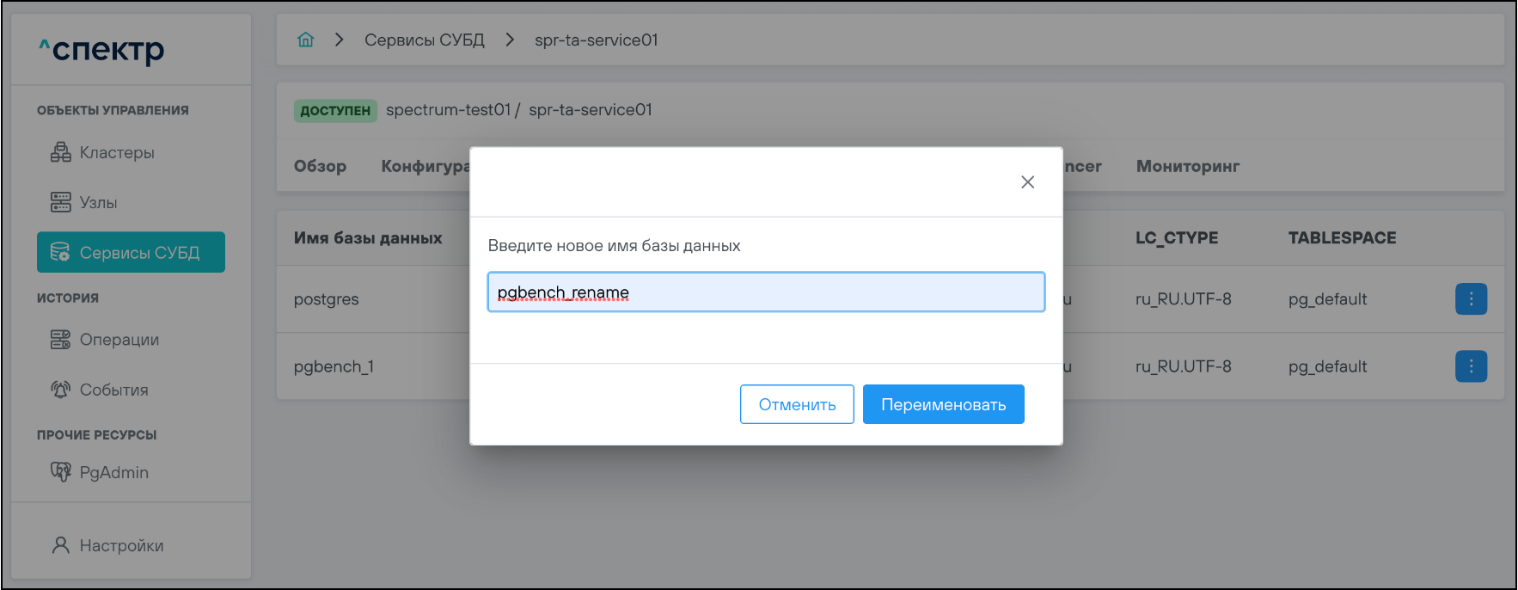
Task: Click the Events (События) bell icon
Action: pos(61,390)
